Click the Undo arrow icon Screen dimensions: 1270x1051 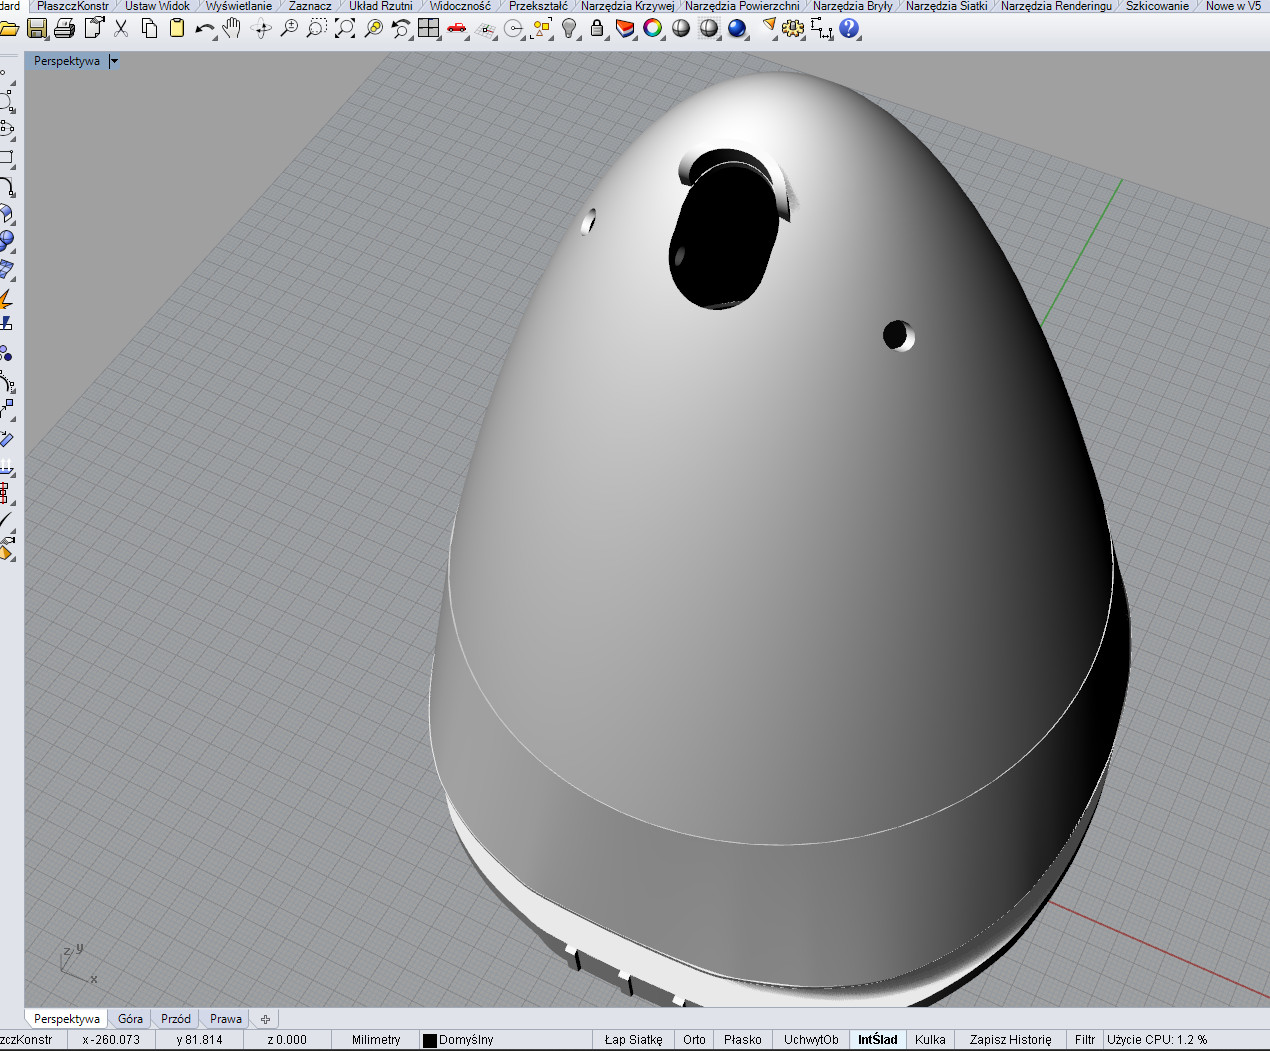204,29
